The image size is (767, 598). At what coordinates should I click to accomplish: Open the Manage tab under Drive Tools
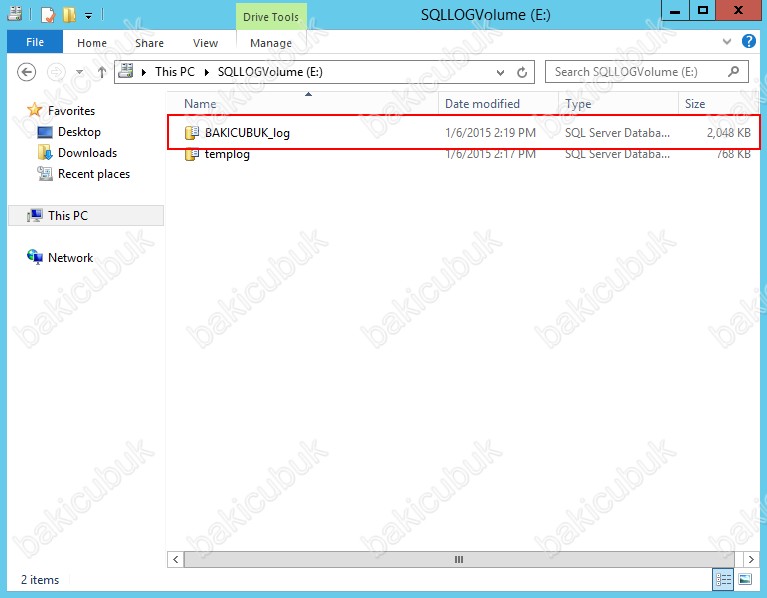pyautogui.click(x=271, y=43)
